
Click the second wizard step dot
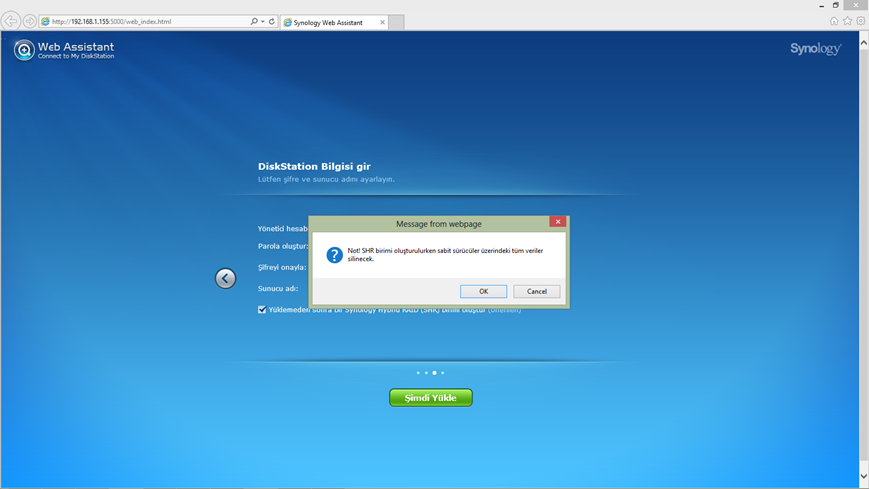426,373
